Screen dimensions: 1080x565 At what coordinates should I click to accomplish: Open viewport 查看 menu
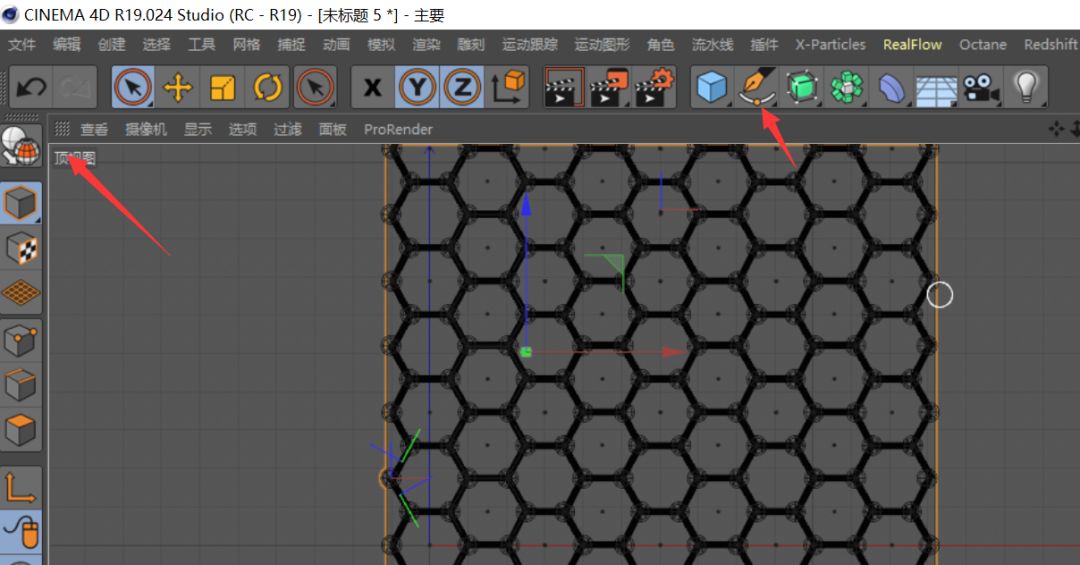pos(94,130)
